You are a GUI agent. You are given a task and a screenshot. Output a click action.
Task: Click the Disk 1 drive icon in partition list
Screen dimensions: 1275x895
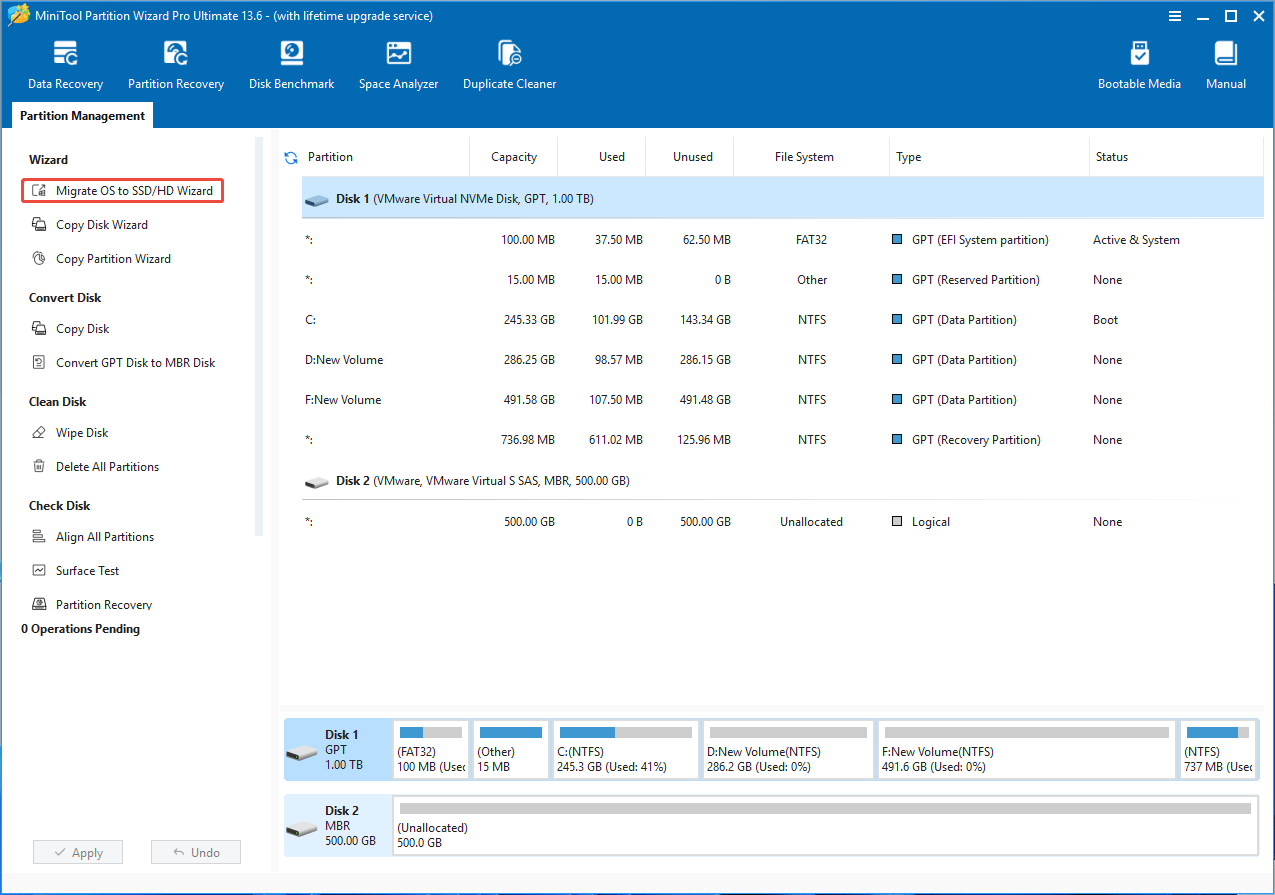pyautogui.click(x=317, y=199)
